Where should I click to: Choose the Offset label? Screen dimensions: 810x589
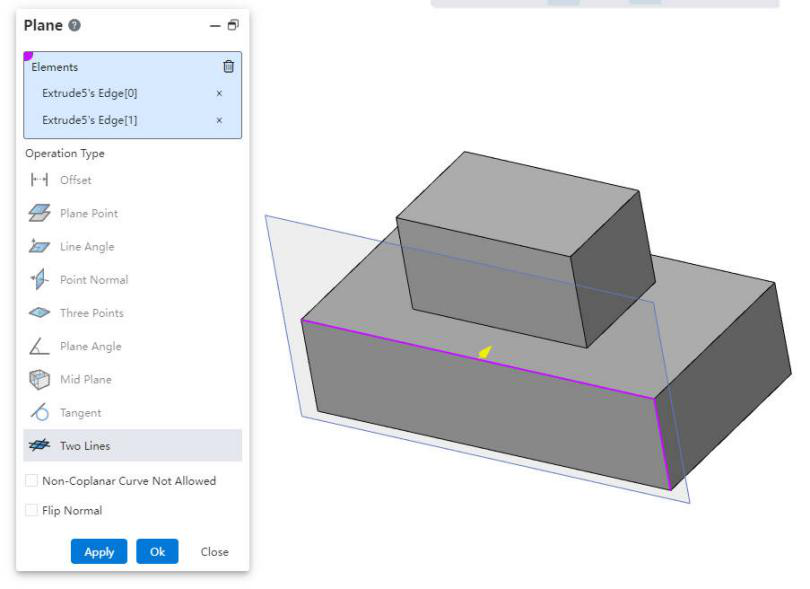(x=76, y=180)
